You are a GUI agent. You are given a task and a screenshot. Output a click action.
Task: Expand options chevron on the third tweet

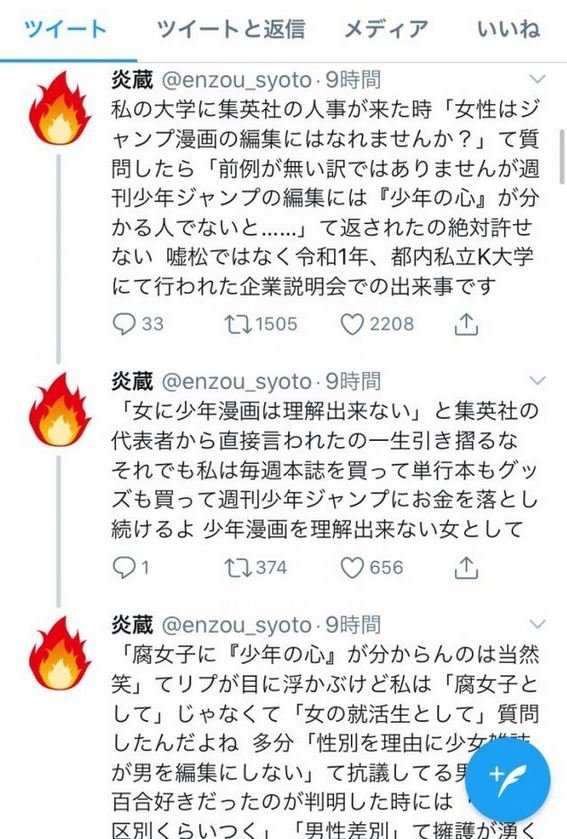[537, 624]
